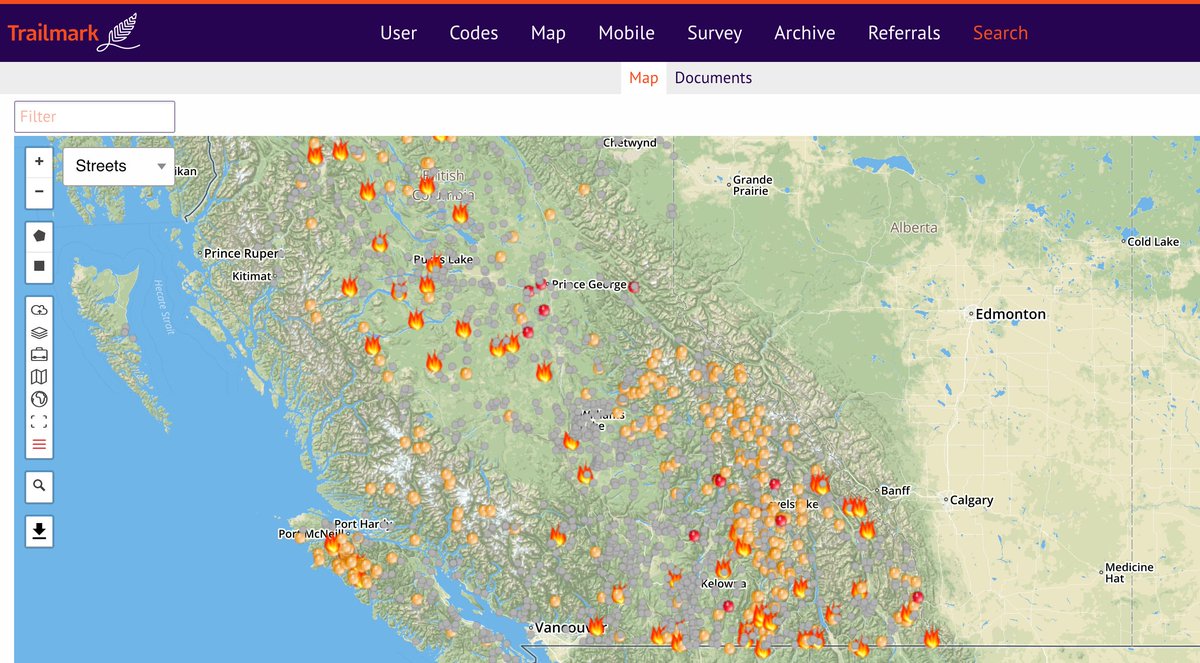Download map data with the export icon
This screenshot has height=663, width=1200.
39,531
